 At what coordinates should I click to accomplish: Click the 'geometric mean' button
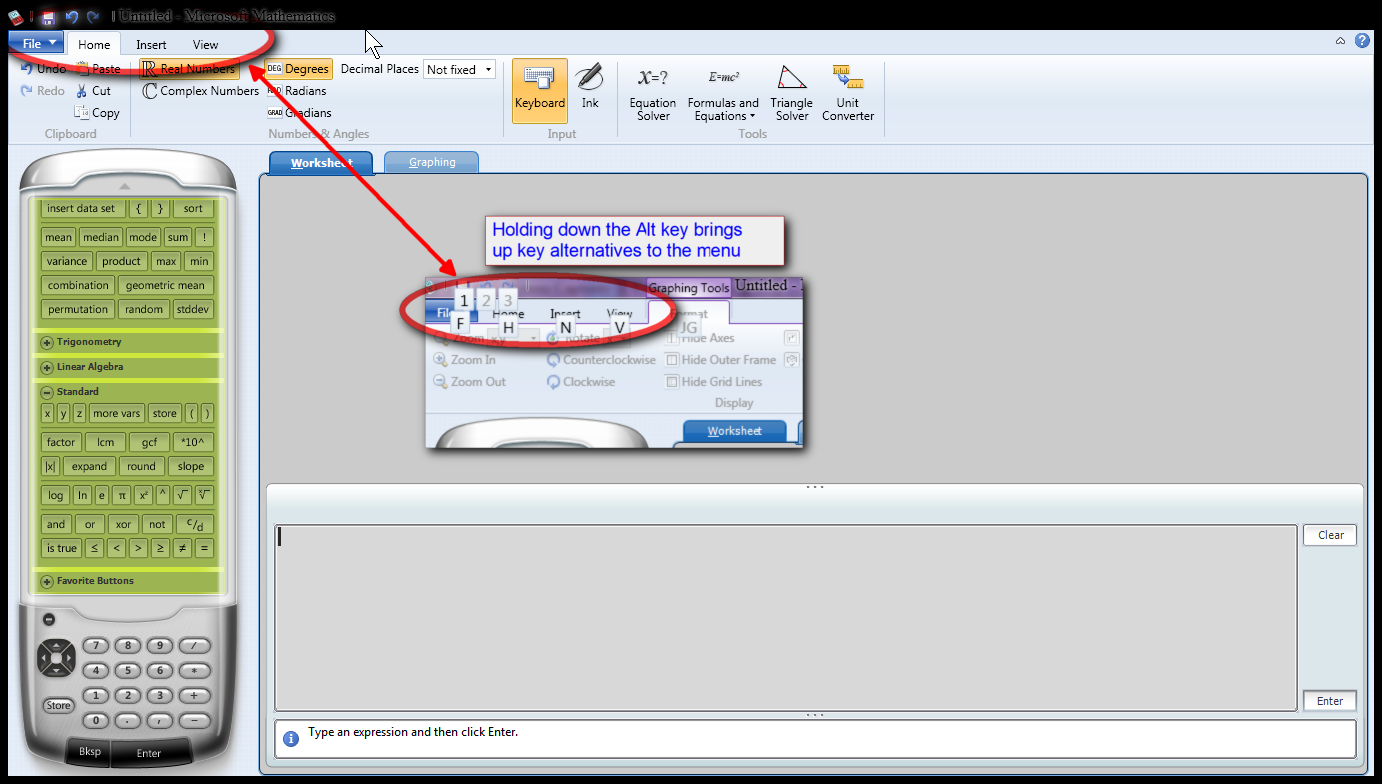pos(165,285)
